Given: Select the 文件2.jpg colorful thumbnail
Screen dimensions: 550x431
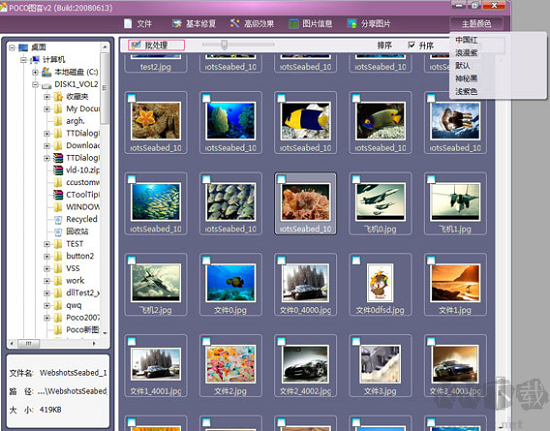Looking at the screenshot, I should pos(231,364).
